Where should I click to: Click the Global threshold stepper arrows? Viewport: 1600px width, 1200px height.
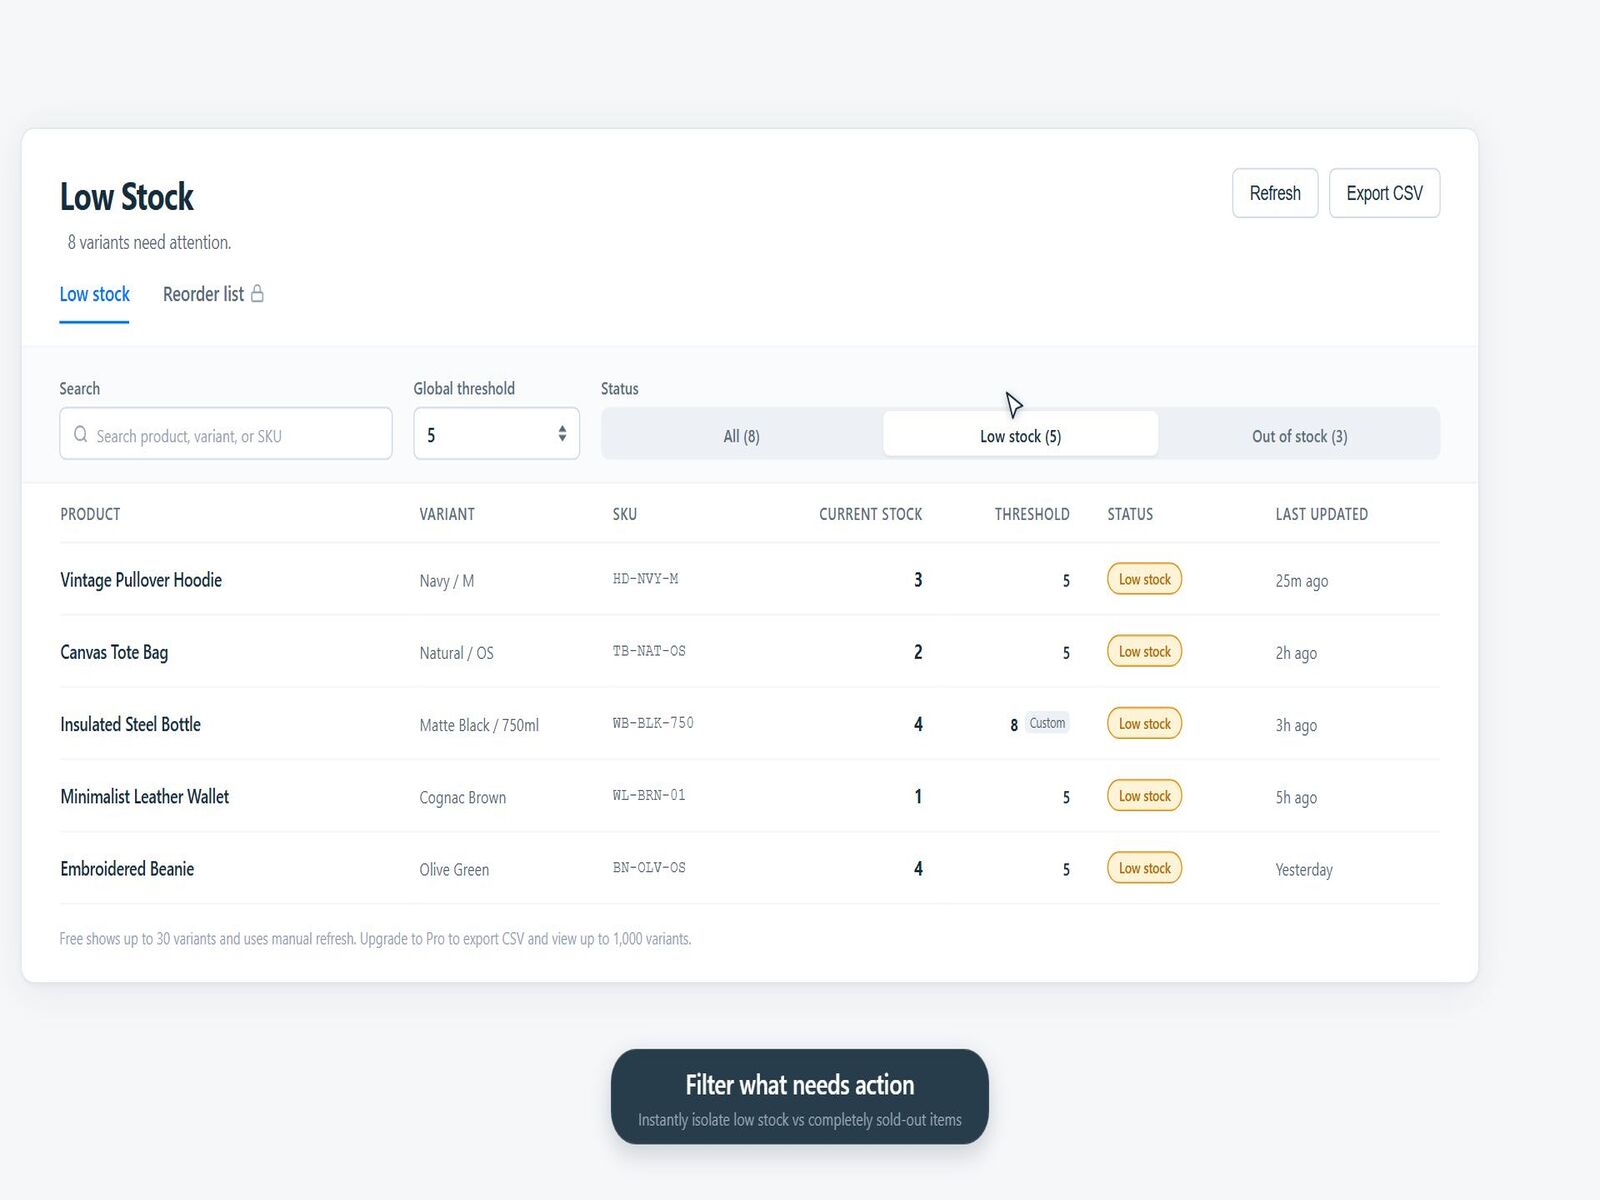[562, 433]
